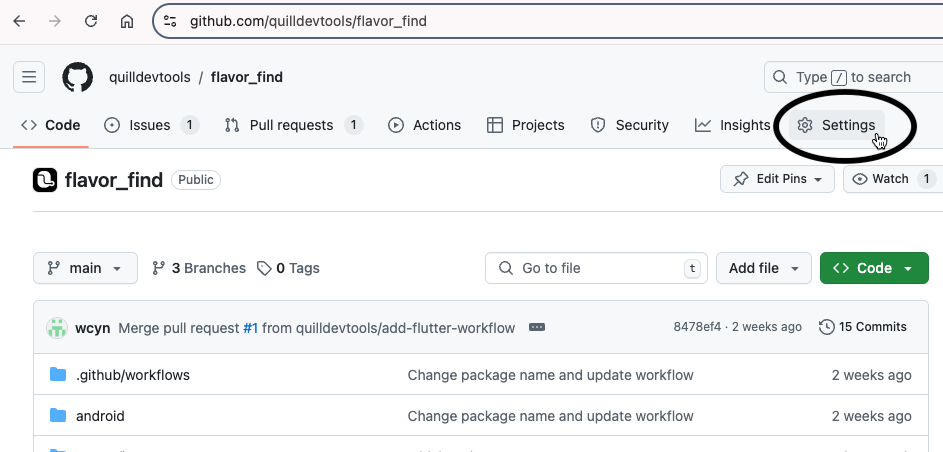This screenshot has width=943, height=452.
Task: Open the repository Settings tab
Action: (x=837, y=125)
